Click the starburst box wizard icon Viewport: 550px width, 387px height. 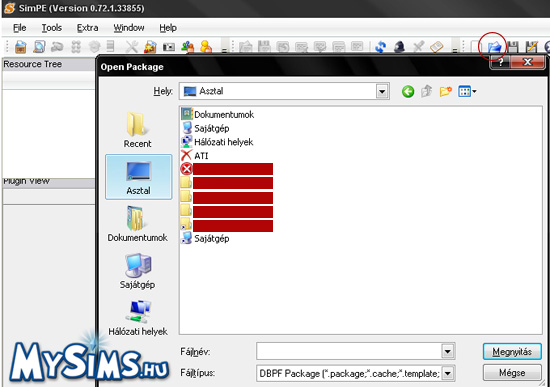pyautogui.click(x=150, y=46)
